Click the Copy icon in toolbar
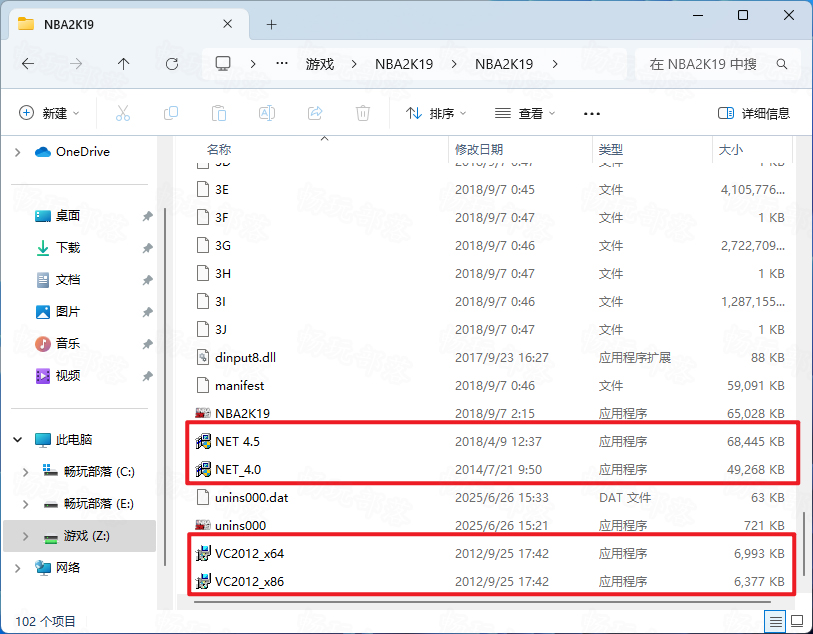 click(171, 113)
